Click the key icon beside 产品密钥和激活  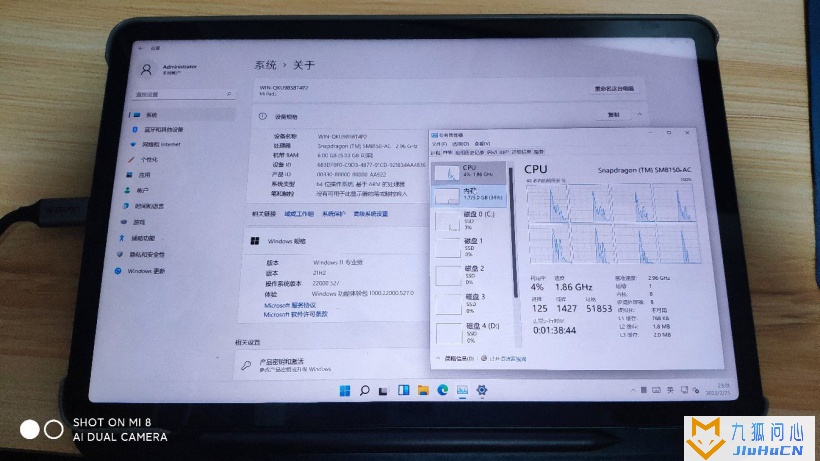point(246,365)
